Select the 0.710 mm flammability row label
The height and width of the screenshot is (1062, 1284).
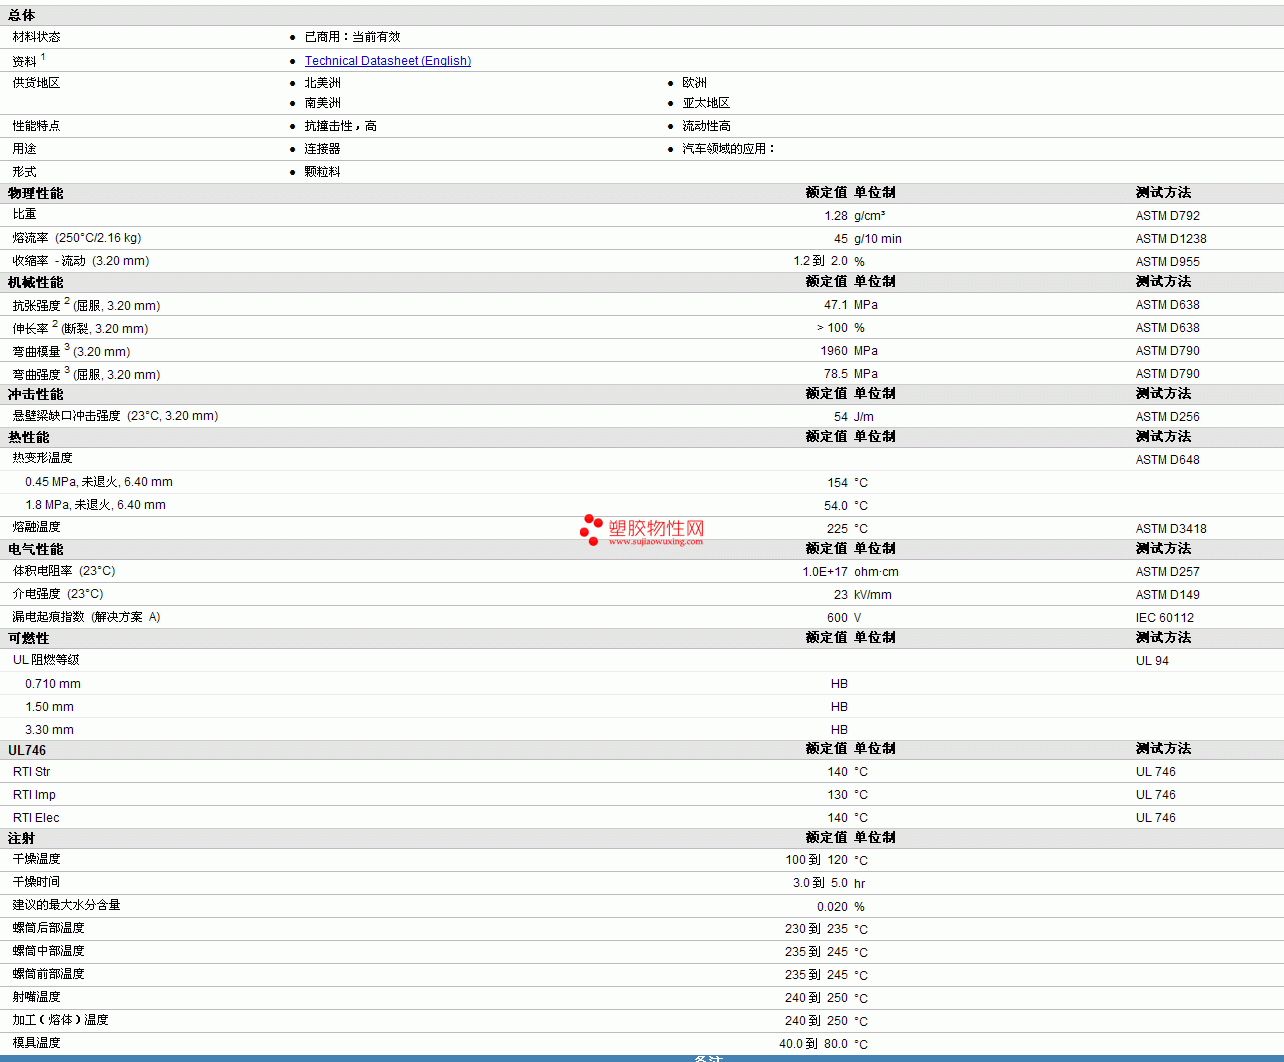[x=53, y=684]
